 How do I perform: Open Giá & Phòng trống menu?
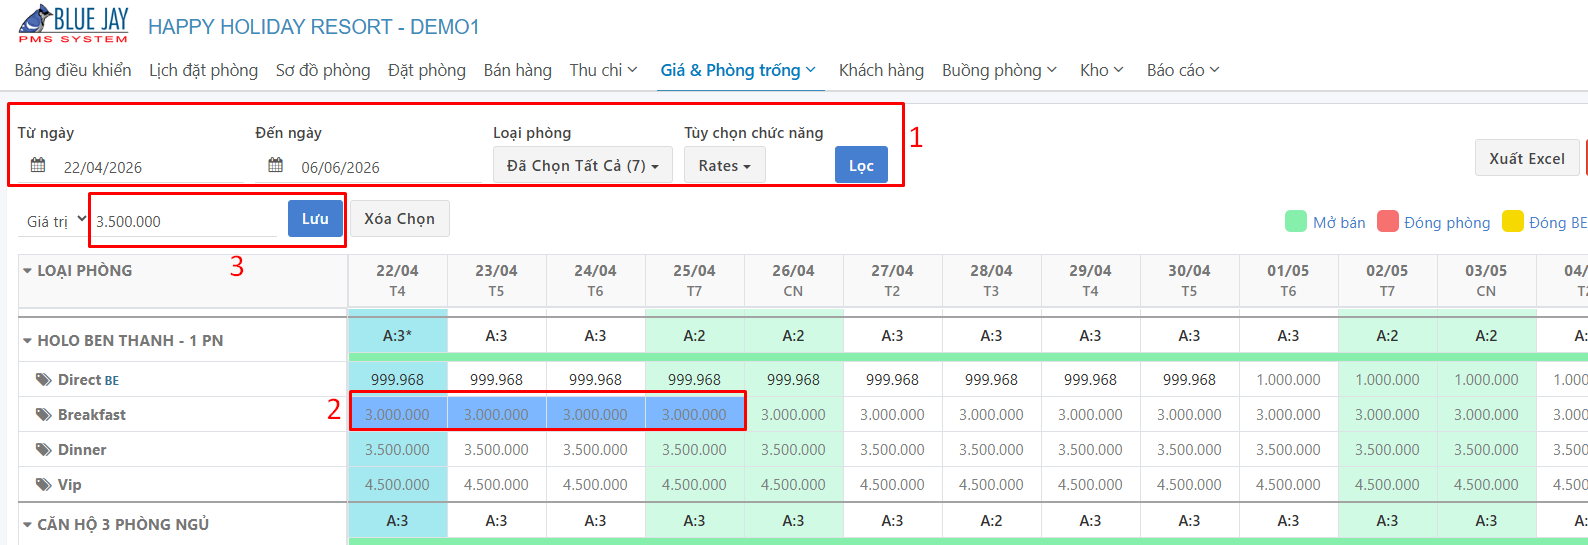[x=738, y=70]
